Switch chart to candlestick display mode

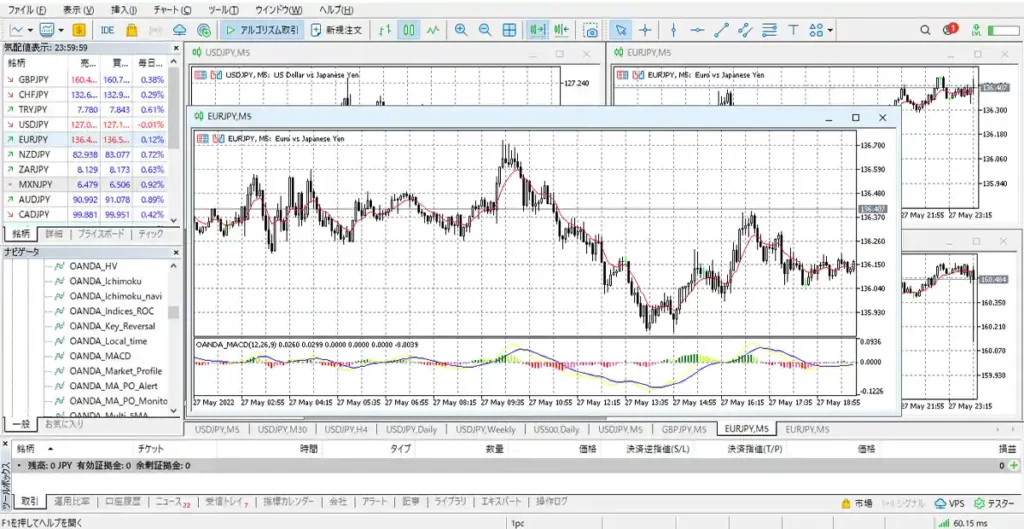coord(409,30)
